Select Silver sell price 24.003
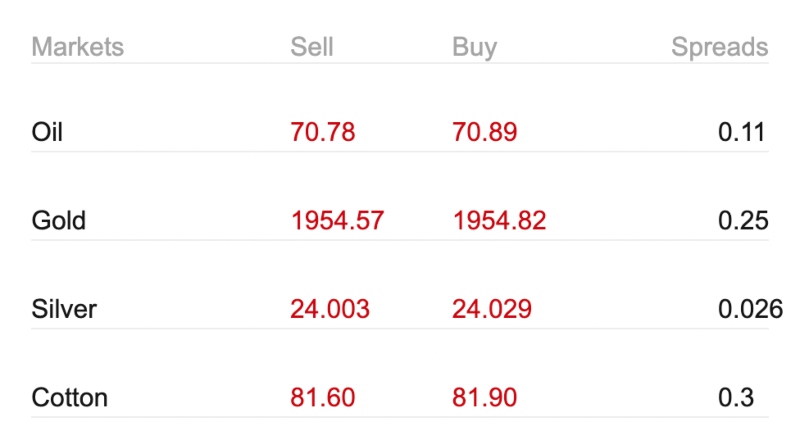 click(x=330, y=309)
